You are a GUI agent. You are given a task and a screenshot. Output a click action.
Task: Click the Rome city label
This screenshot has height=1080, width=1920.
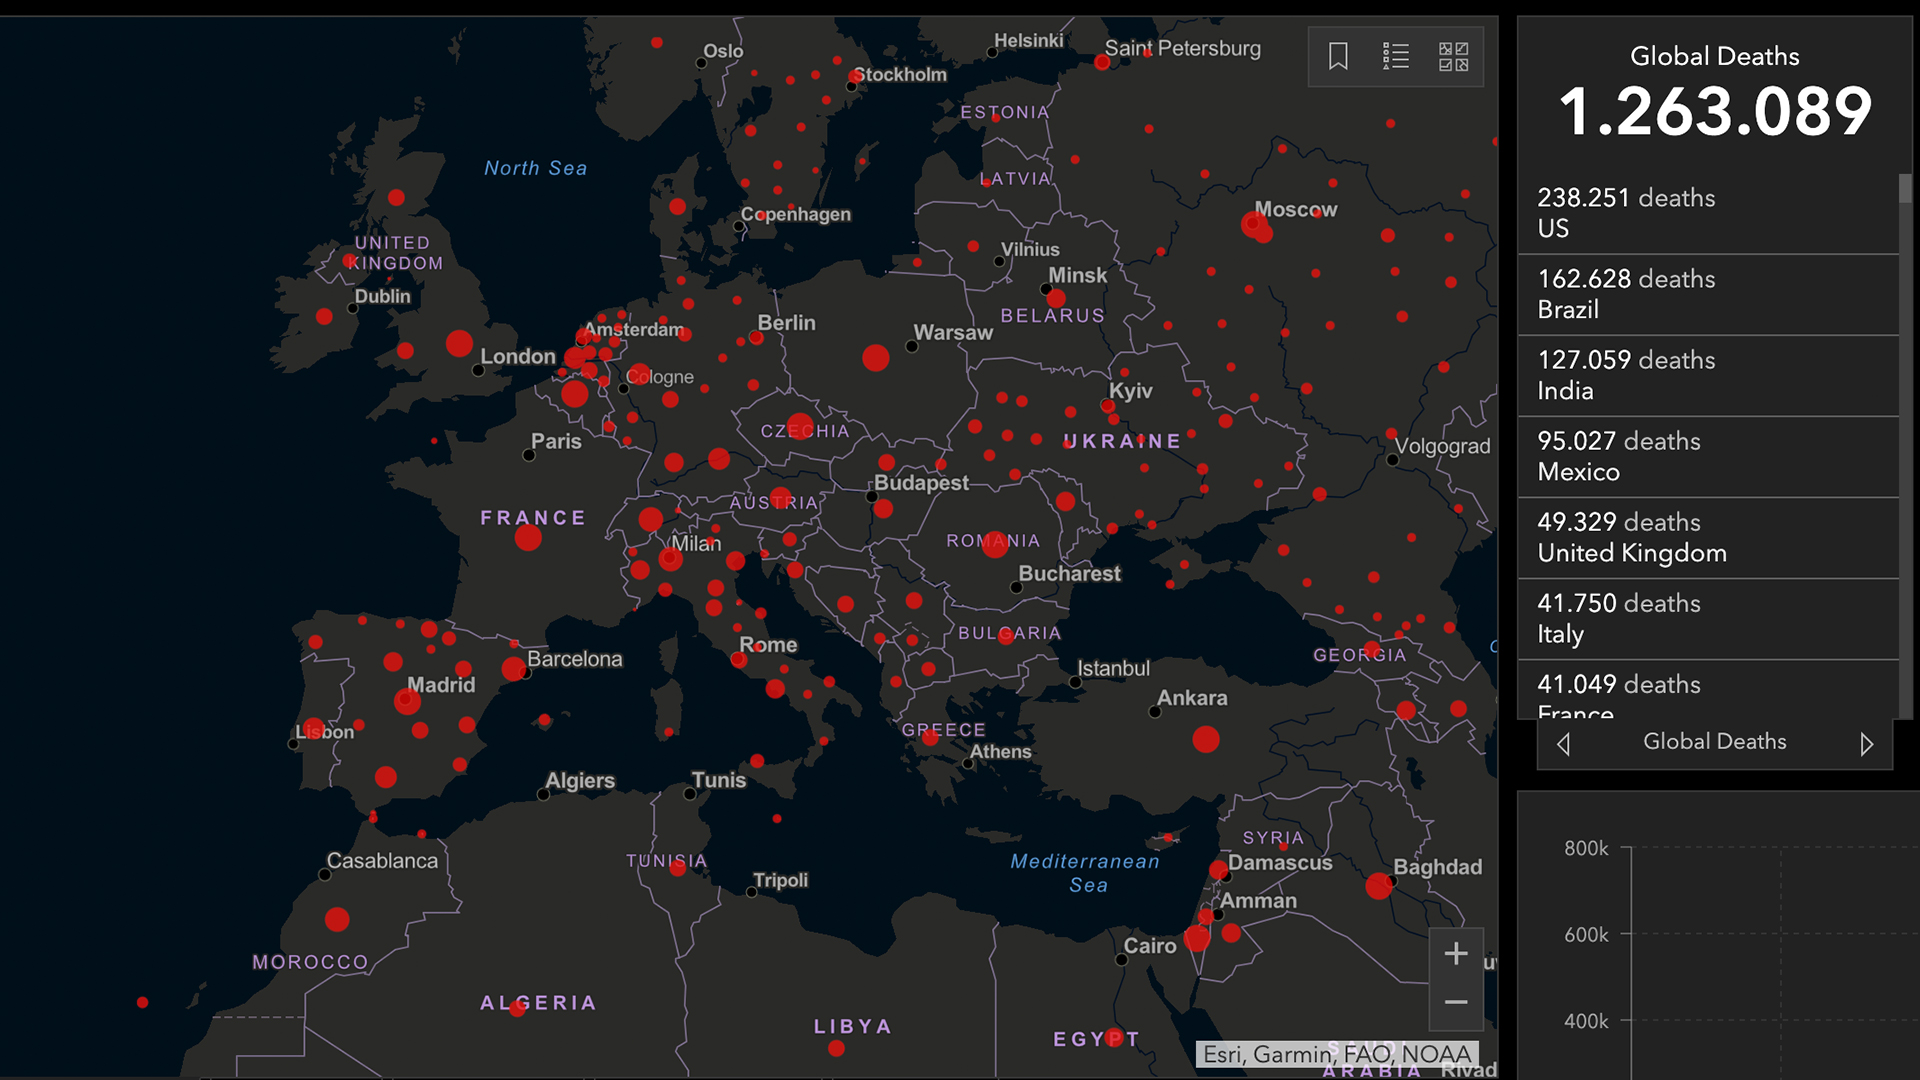[768, 645]
